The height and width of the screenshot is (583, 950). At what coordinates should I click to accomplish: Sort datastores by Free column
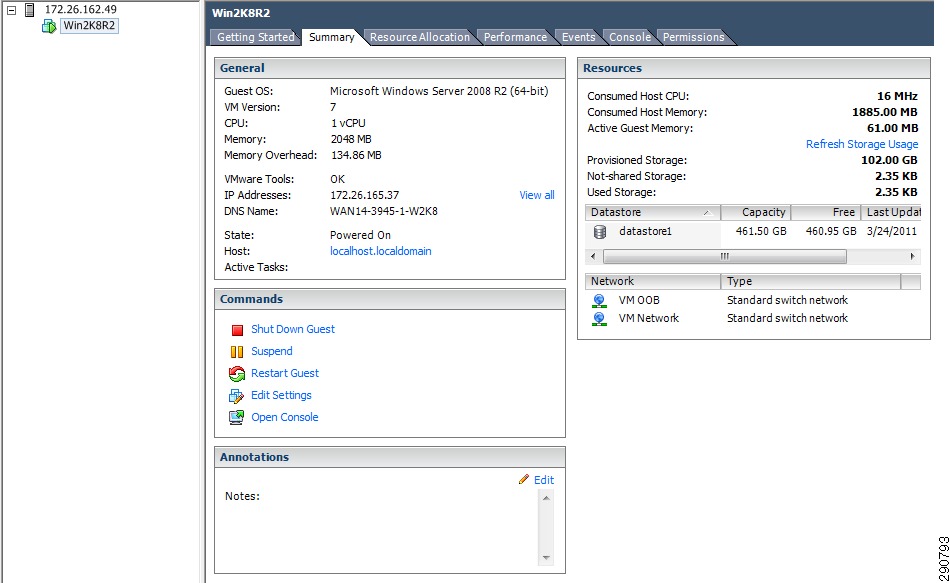pos(826,212)
